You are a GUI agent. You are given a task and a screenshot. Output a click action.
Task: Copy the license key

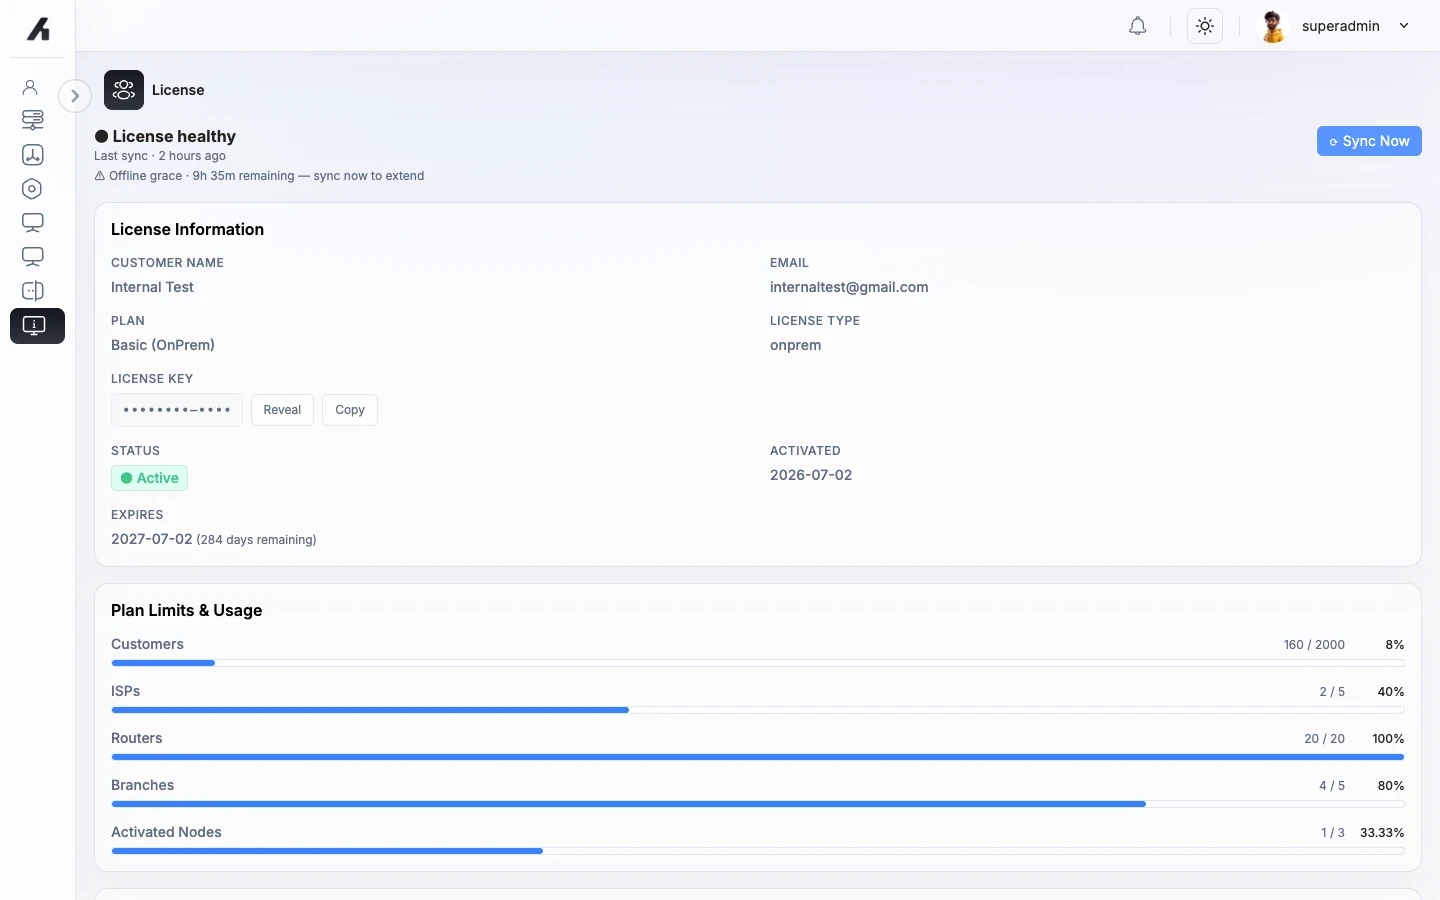[x=350, y=410]
